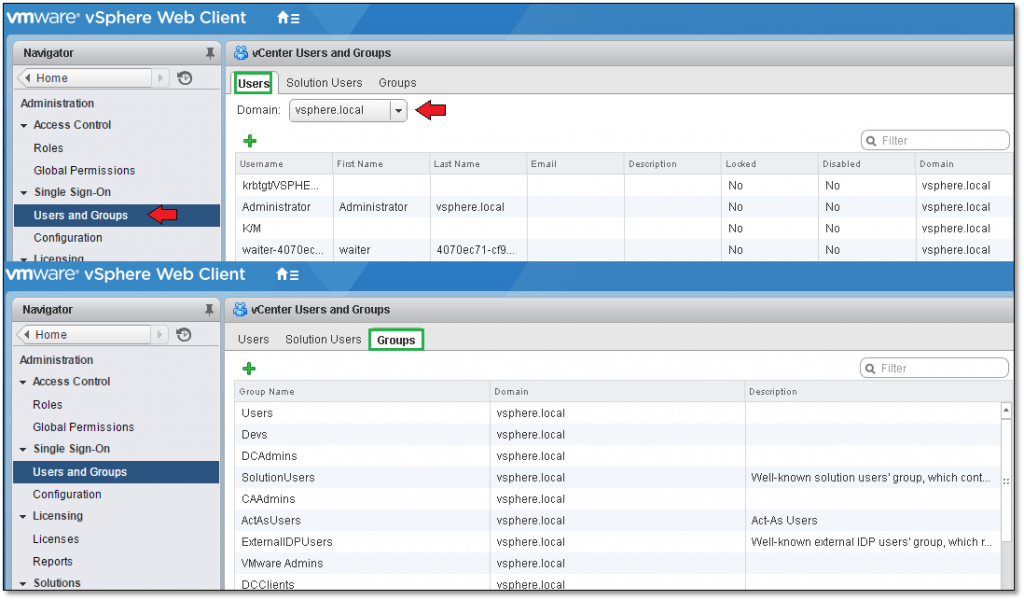Collapse Access Control in the Users-view Navigator
This screenshot has height=600, width=1024.
24,125
